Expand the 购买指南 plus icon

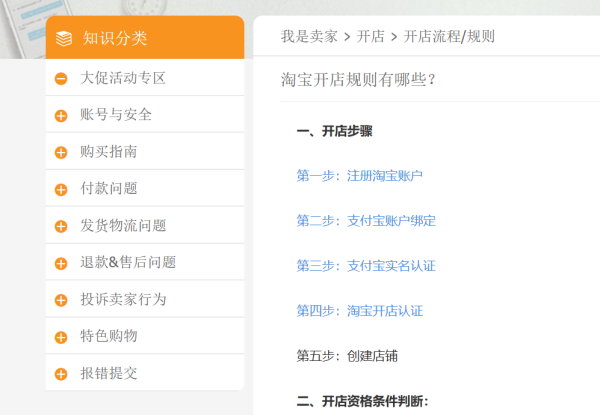(x=61, y=152)
